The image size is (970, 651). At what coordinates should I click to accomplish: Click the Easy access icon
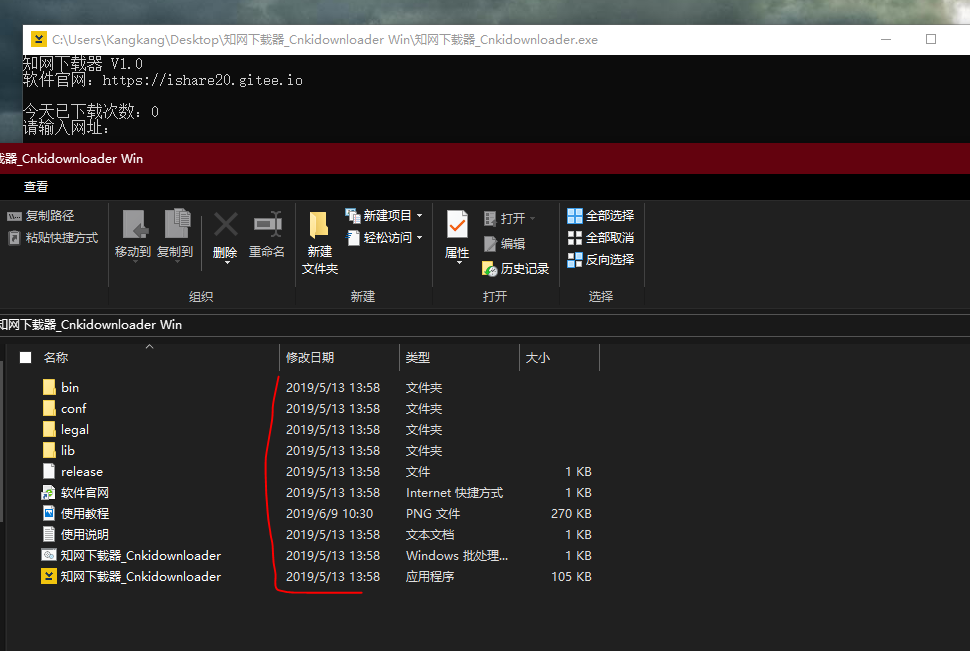point(353,238)
